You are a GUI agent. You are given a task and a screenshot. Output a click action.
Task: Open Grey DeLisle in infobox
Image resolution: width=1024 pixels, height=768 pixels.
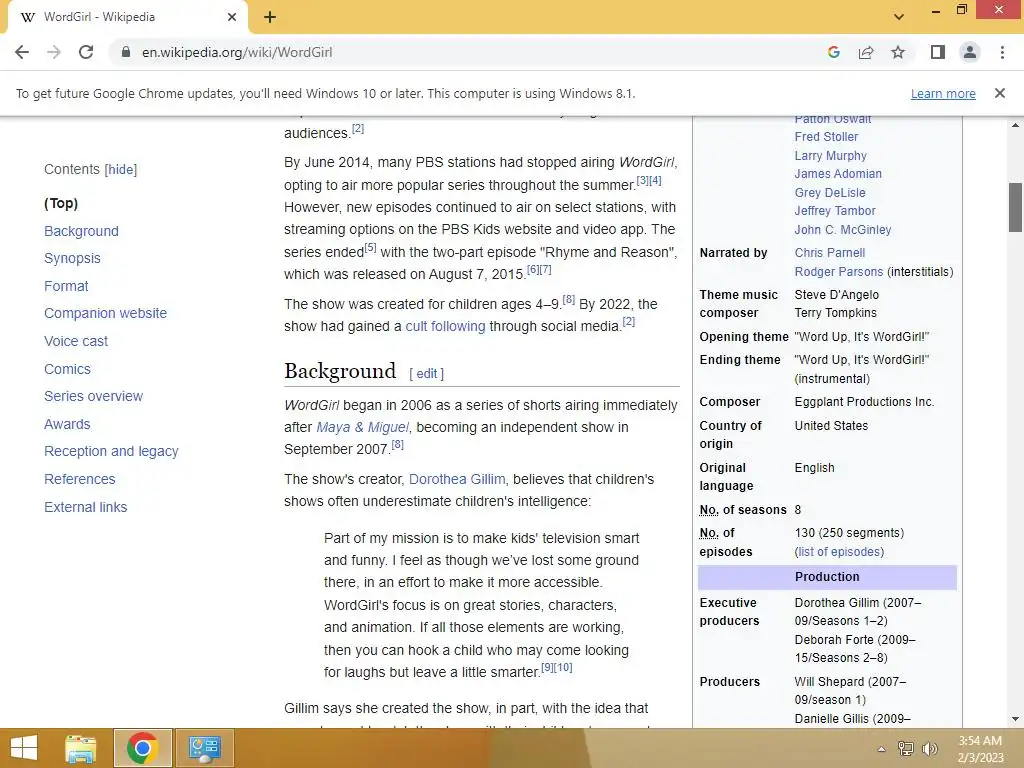(830, 193)
